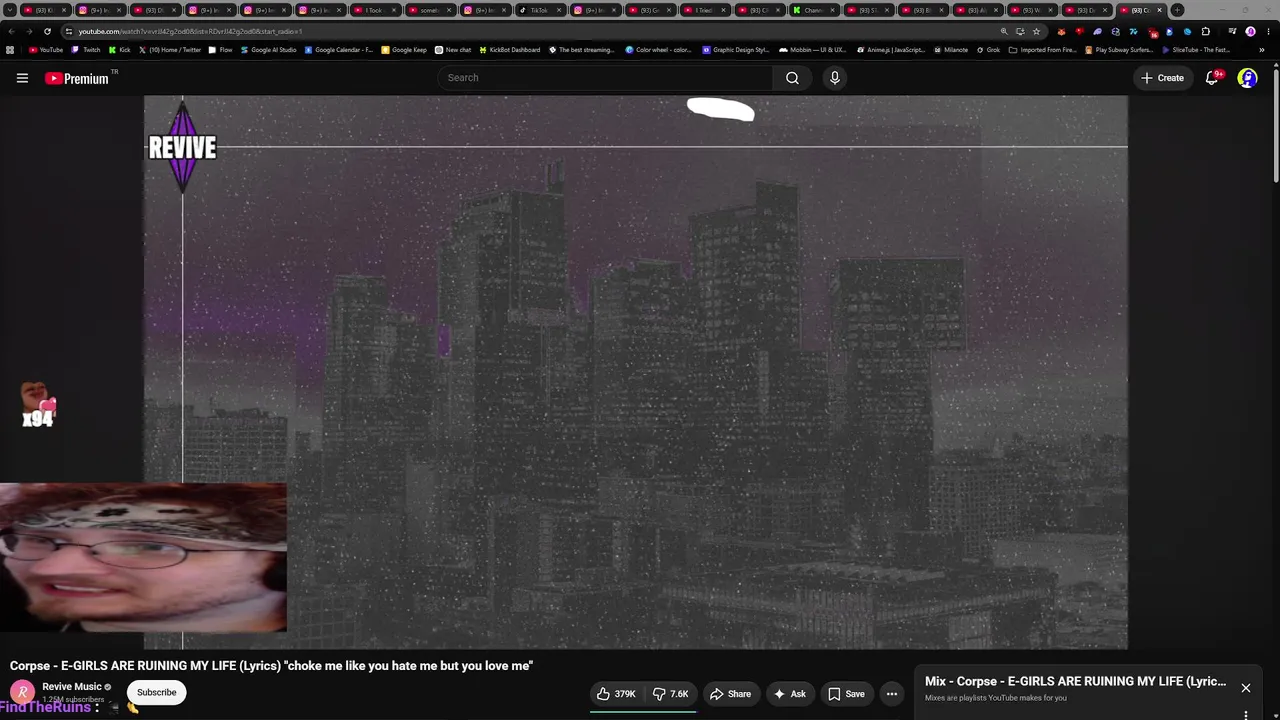This screenshot has height=720, width=1280.
Task: Open the Milanote bookmark
Action: [x=951, y=50]
